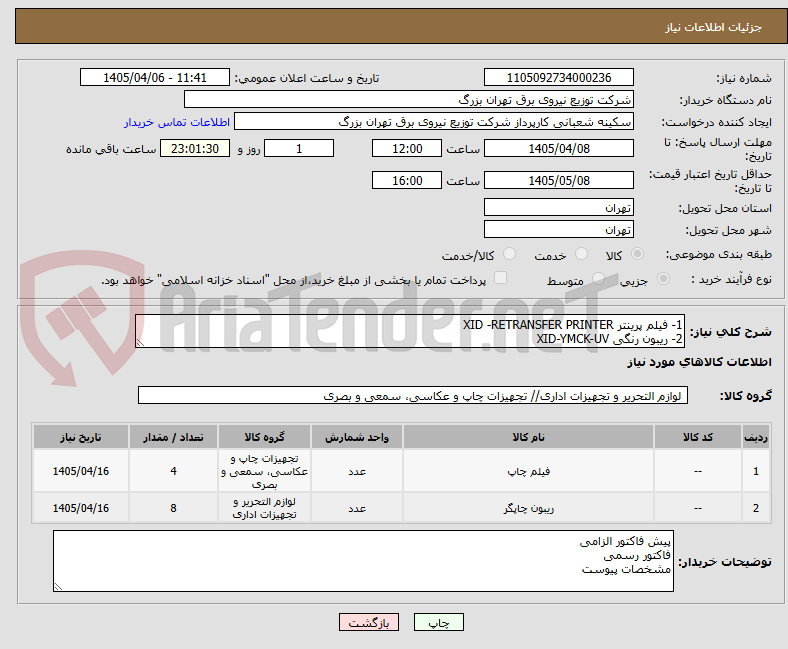Click the date cell in the فیلم چاپ row
The width and height of the screenshot is (788, 649).
click(x=81, y=471)
